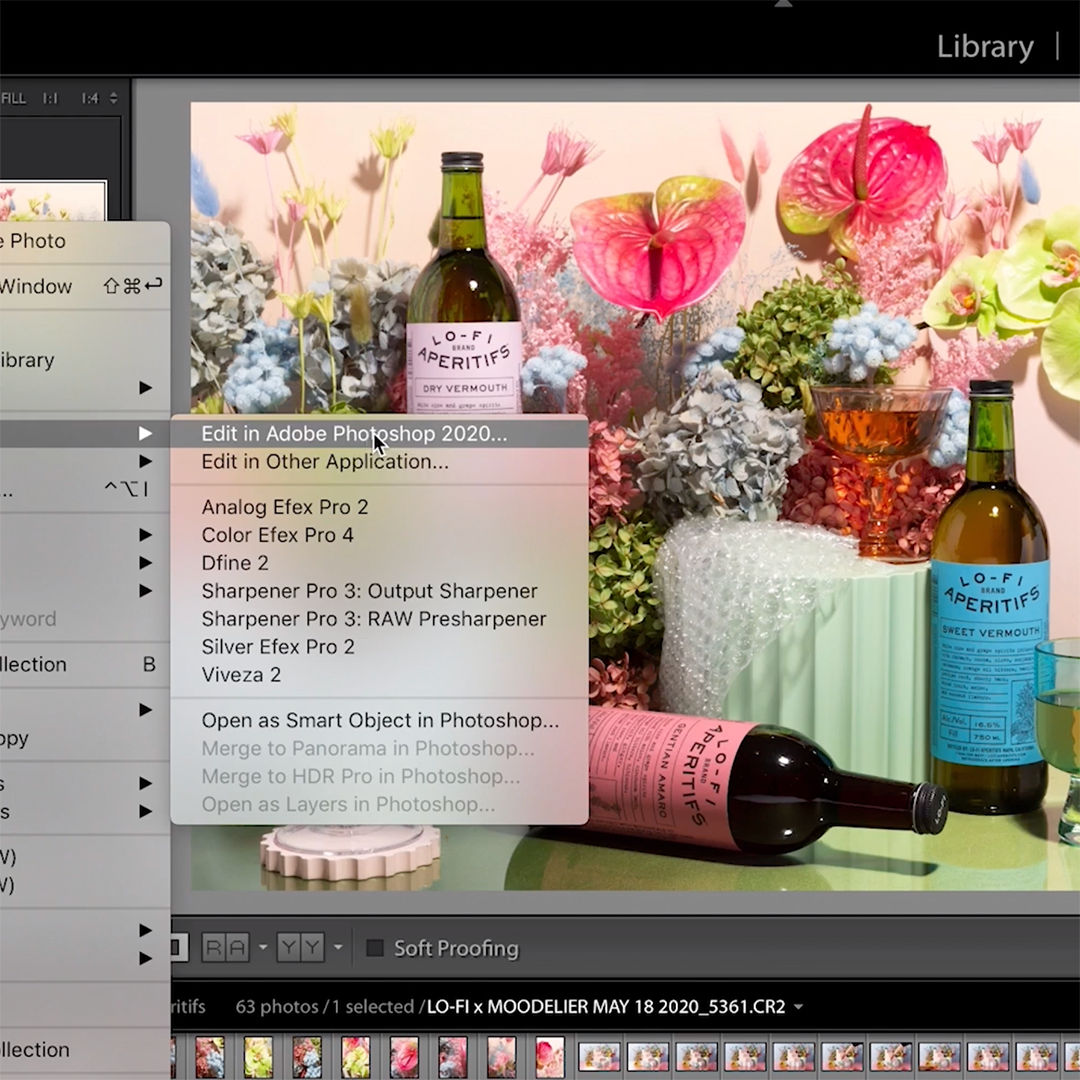Viewport: 1080px width, 1080px height.
Task: Click greyed Merge to Panorama in Photoshop...
Action: click(380, 748)
